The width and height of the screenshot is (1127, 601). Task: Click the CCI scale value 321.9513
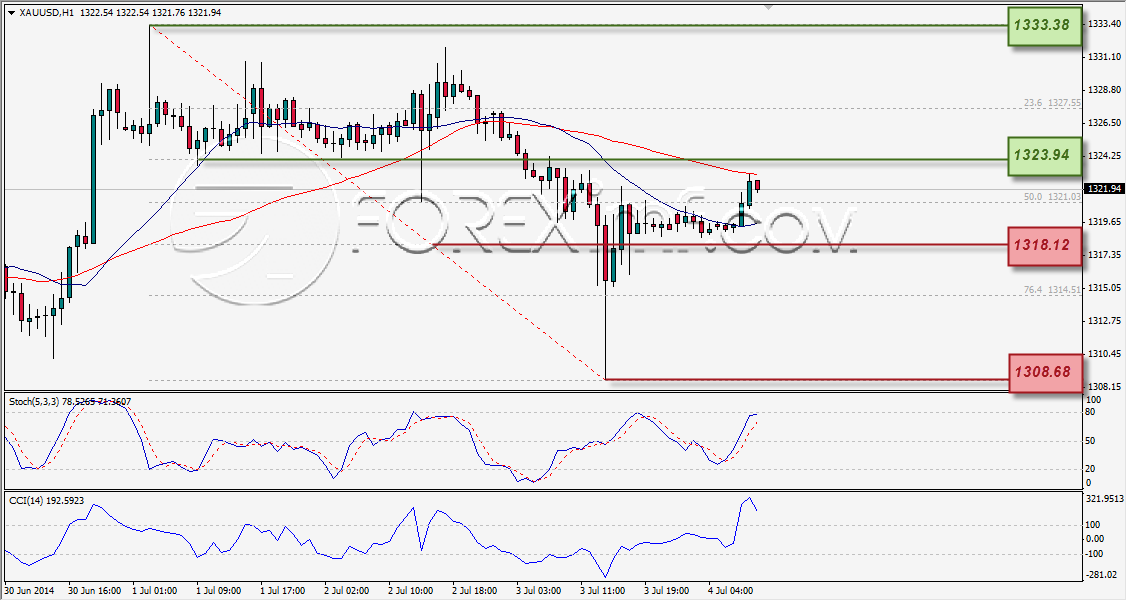click(x=1104, y=497)
